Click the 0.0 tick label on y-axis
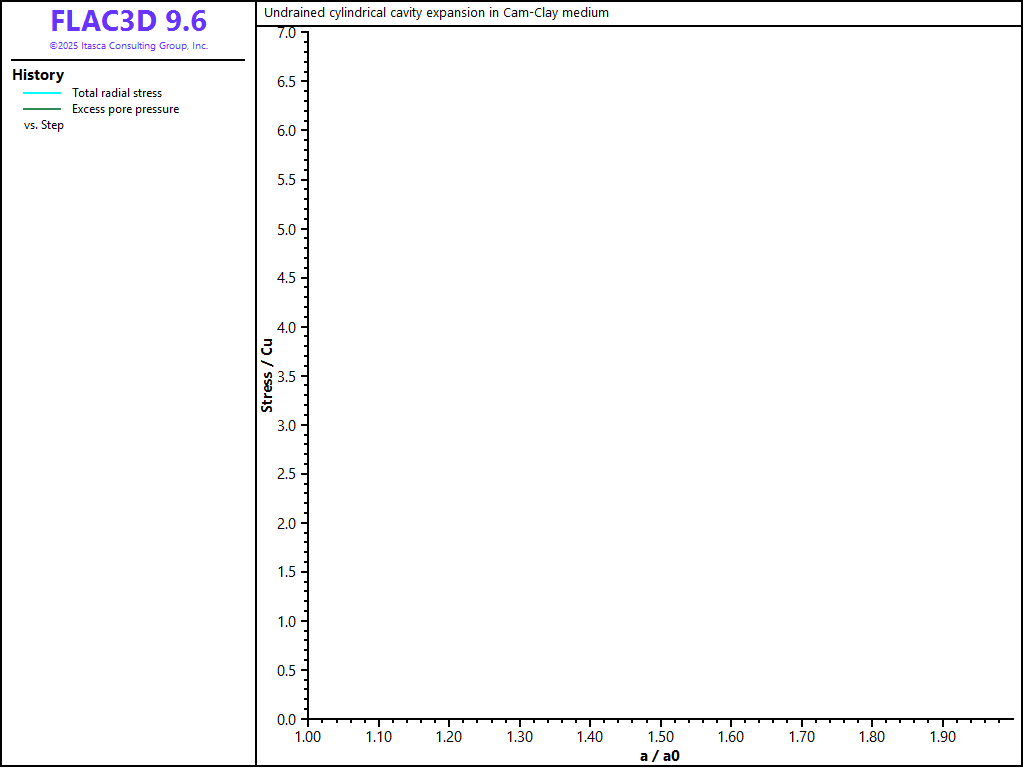 (286, 719)
